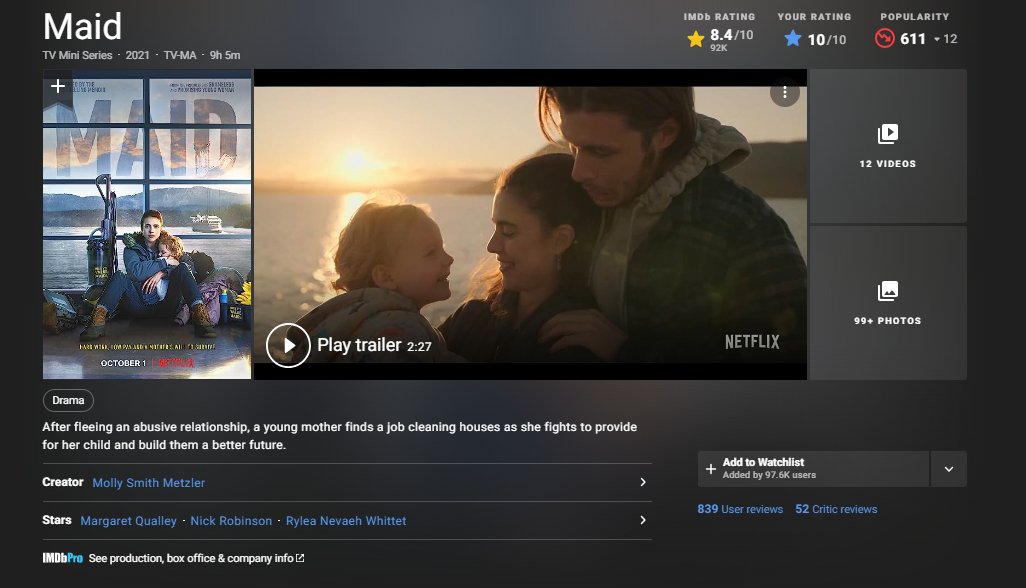Image resolution: width=1026 pixels, height=588 pixels.
Task: Open Nick Robinson's profile
Action: tap(231, 521)
